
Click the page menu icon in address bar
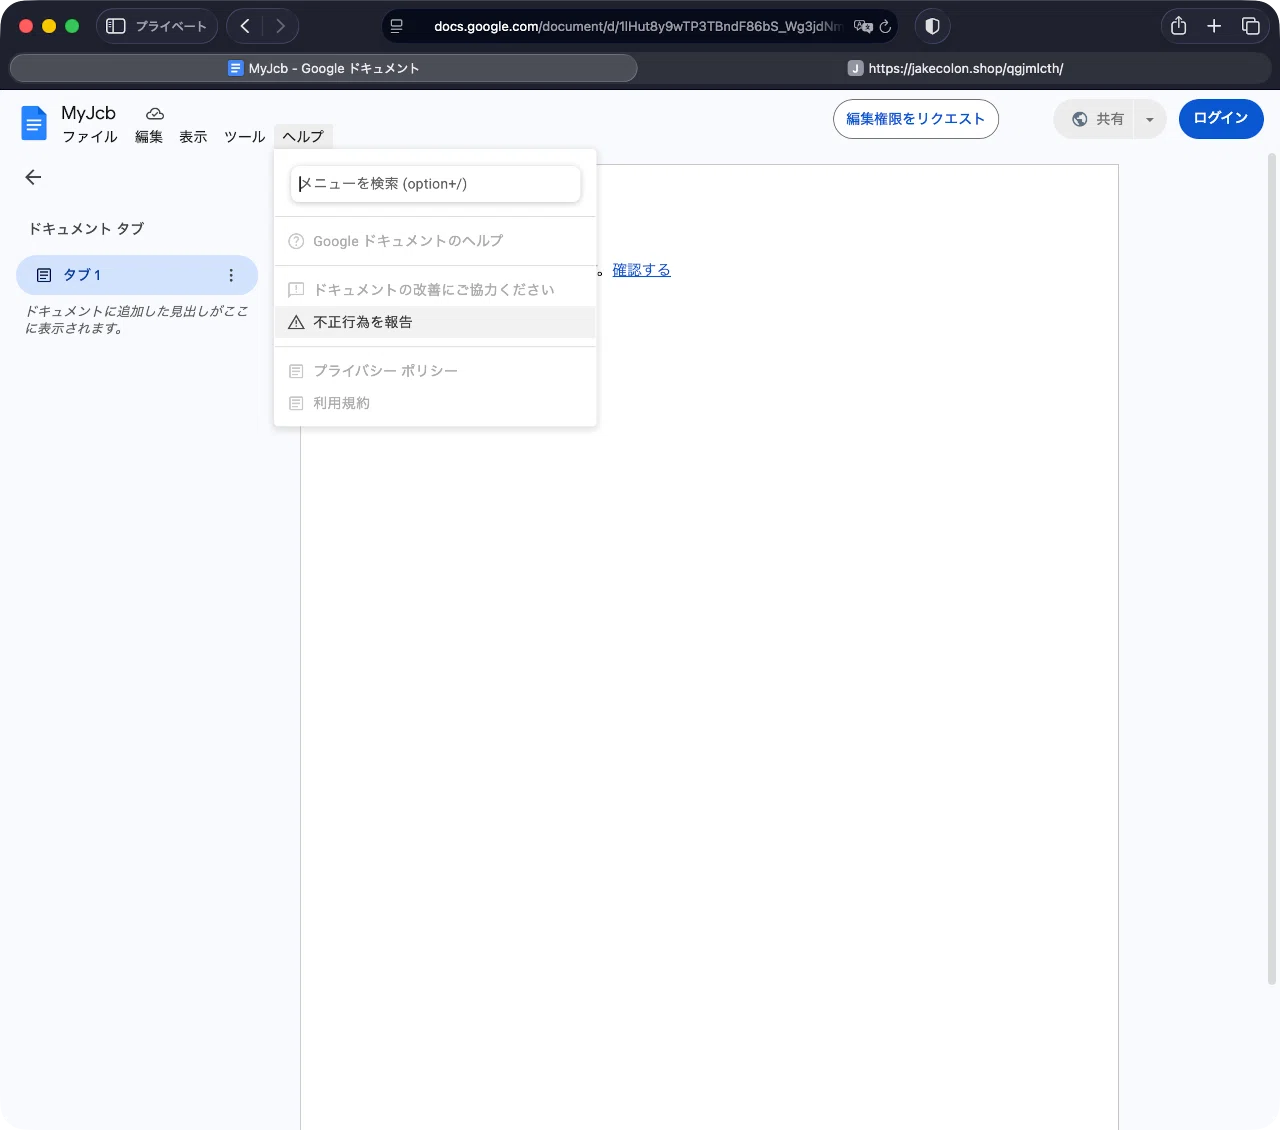(397, 26)
